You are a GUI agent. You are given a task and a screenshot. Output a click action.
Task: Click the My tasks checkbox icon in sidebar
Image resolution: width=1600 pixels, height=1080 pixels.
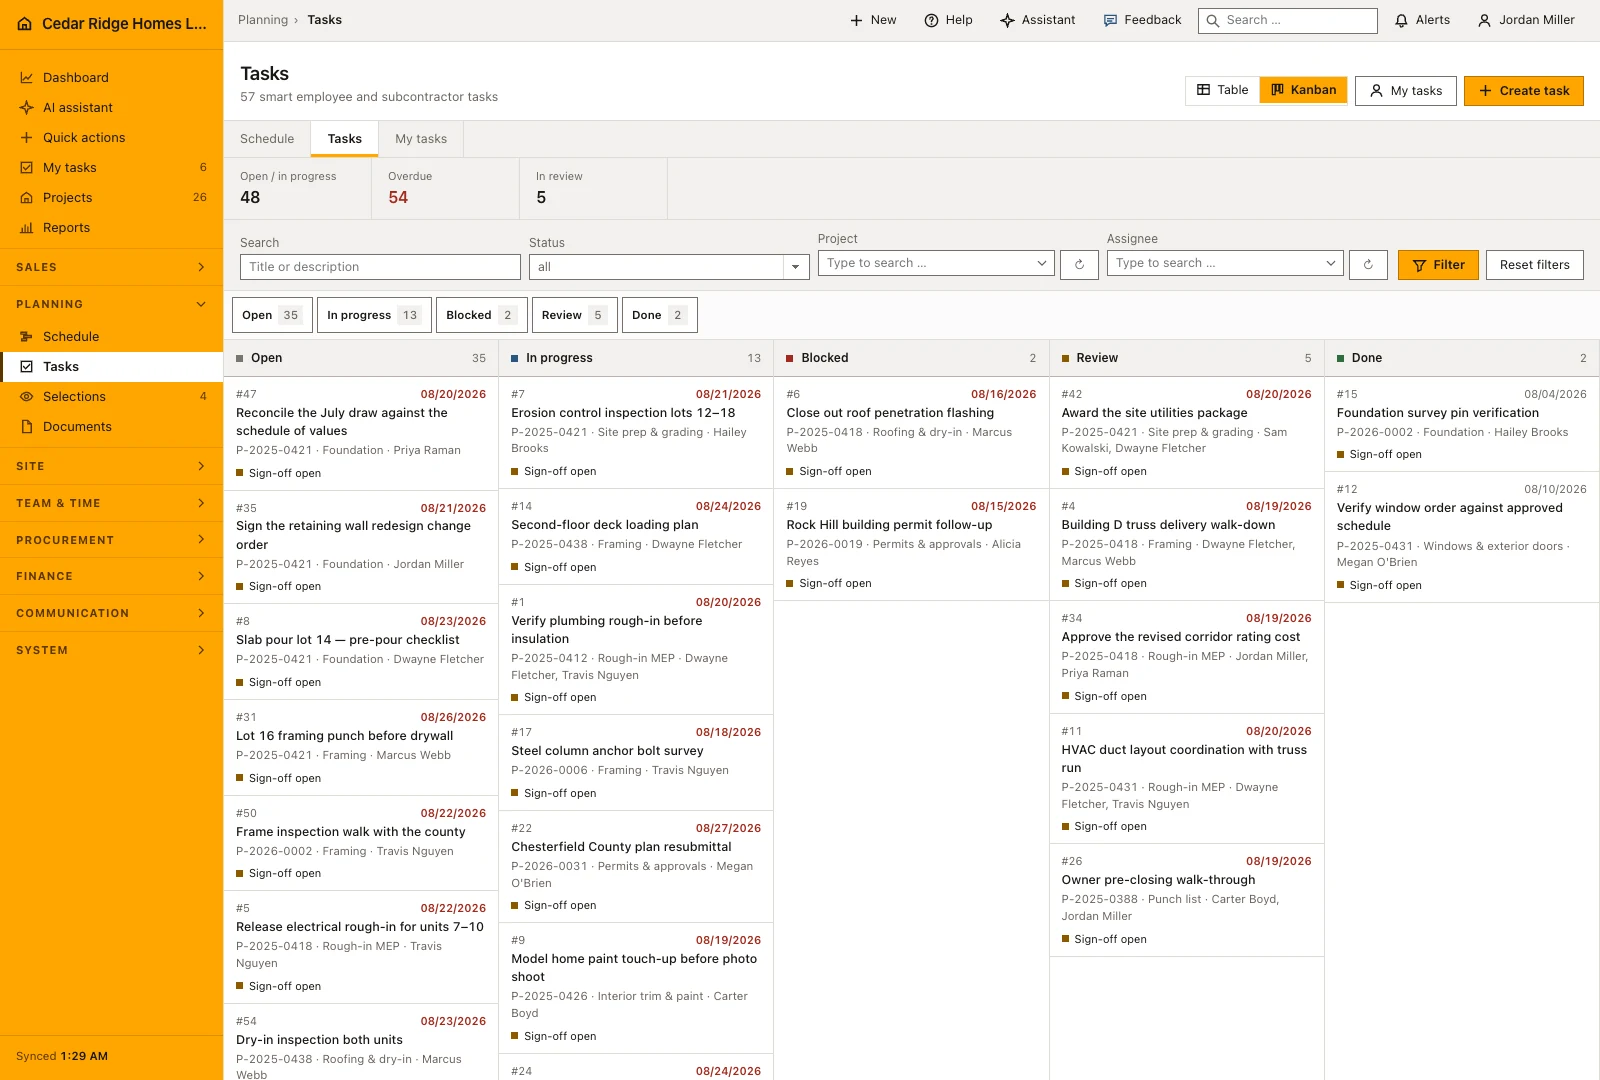coord(27,168)
